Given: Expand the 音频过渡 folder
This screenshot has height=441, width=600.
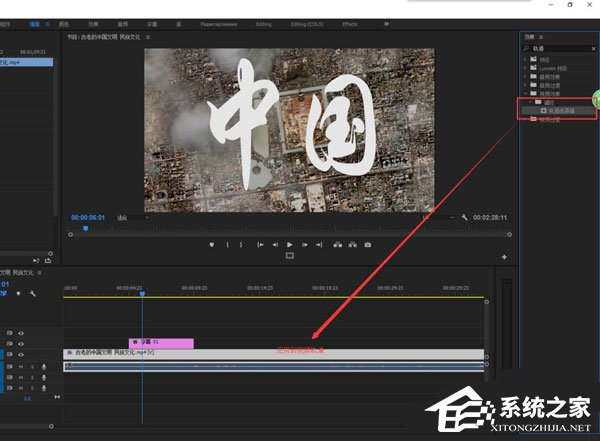Looking at the screenshot, I should [x=525, y=85].
